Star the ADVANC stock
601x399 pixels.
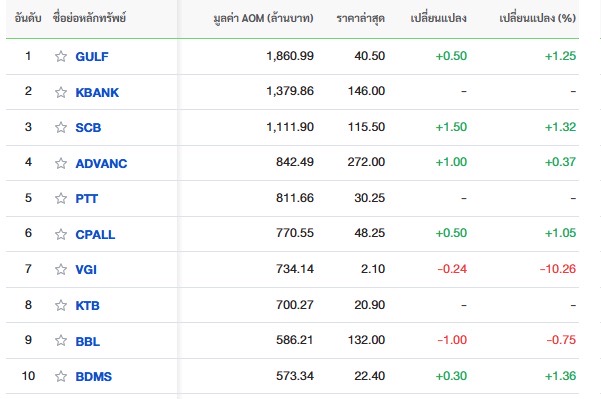61,163
